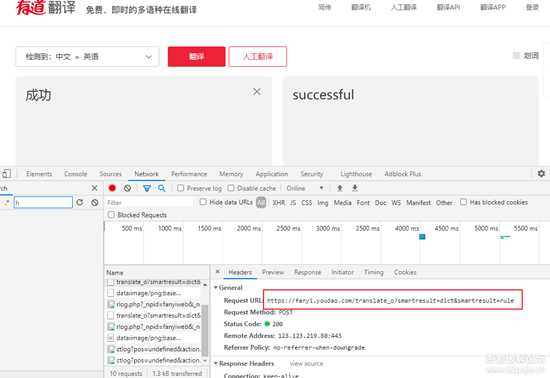Switch to the Cookies tab
The height and width of the screenshot is (378, 550).
tap(405, 272)
